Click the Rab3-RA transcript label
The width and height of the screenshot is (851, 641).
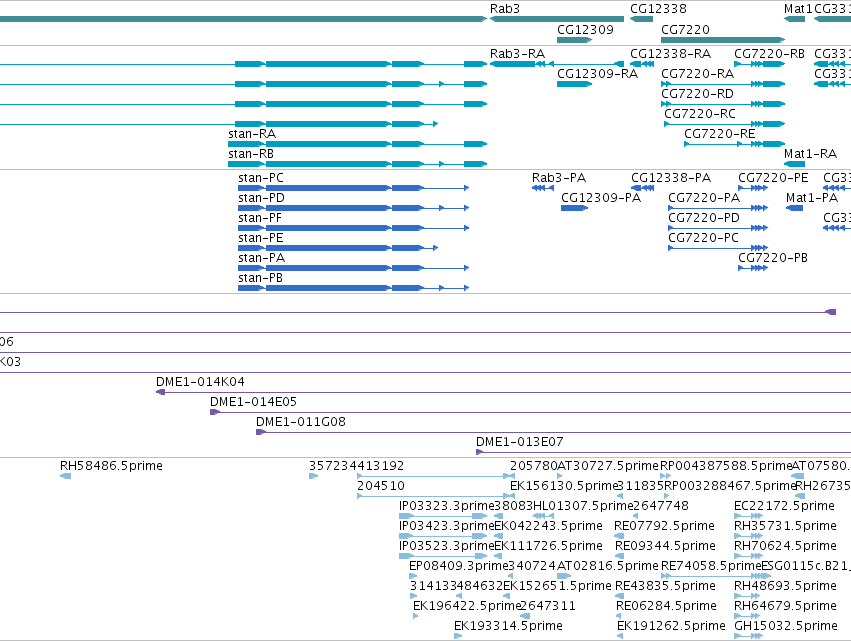[517, 54]
